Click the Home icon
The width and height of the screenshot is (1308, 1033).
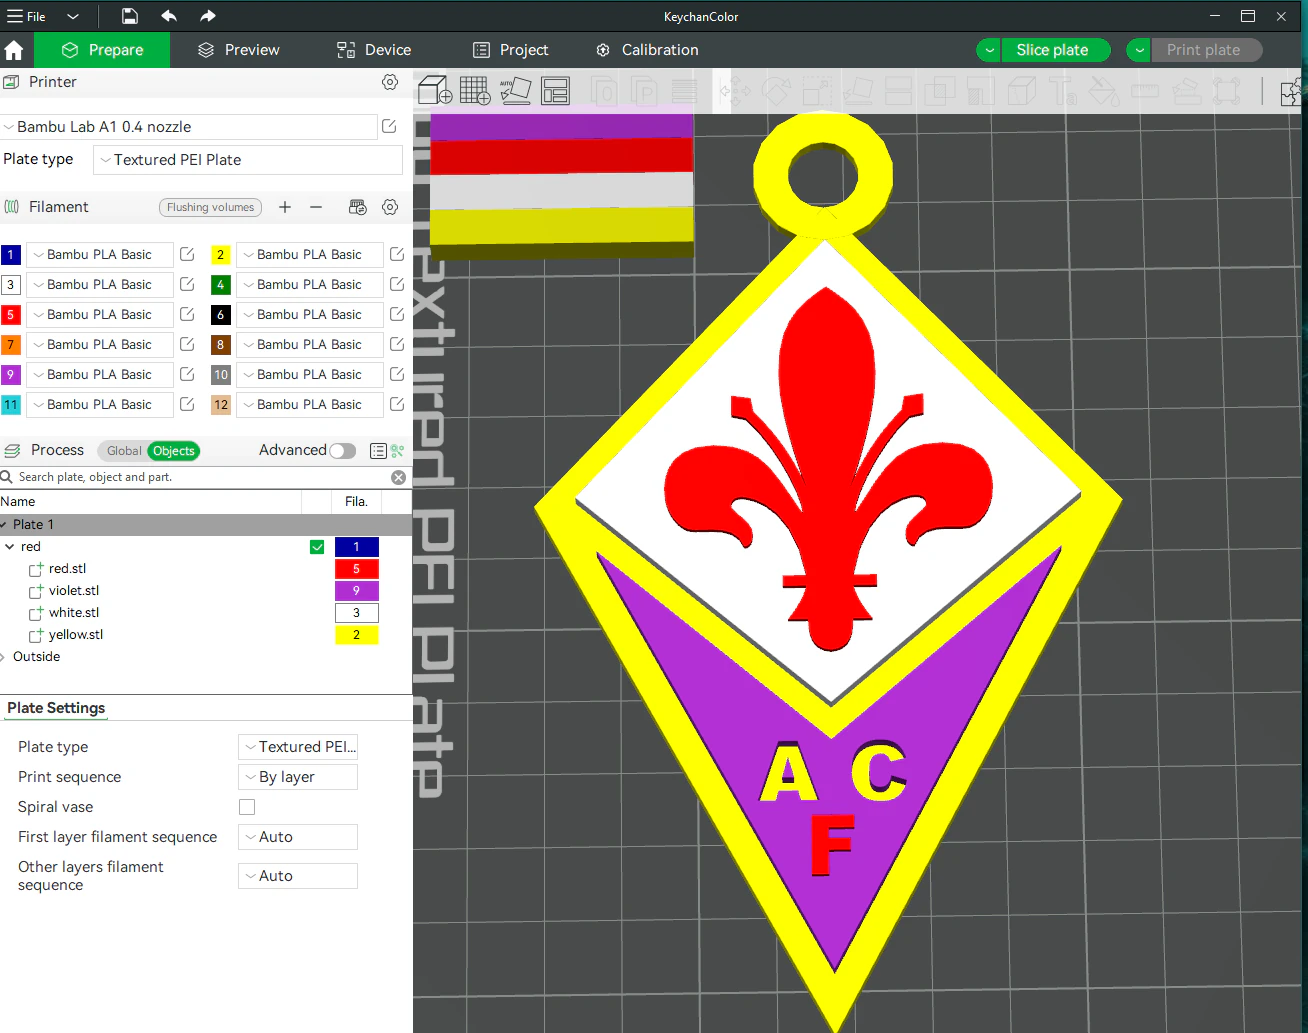tap(14, 50)
